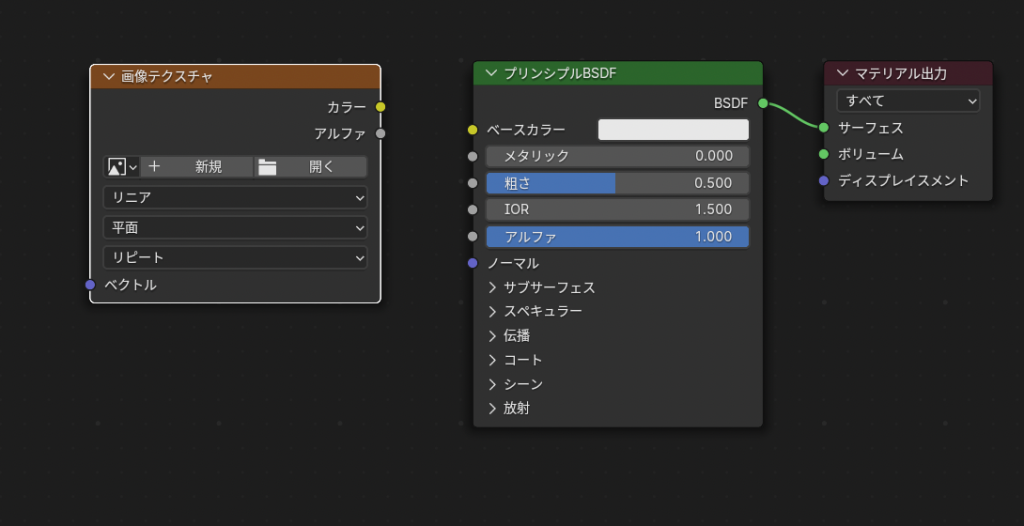
Task: Click the gray アルファ output socket
Action: (x=381, y=133)
